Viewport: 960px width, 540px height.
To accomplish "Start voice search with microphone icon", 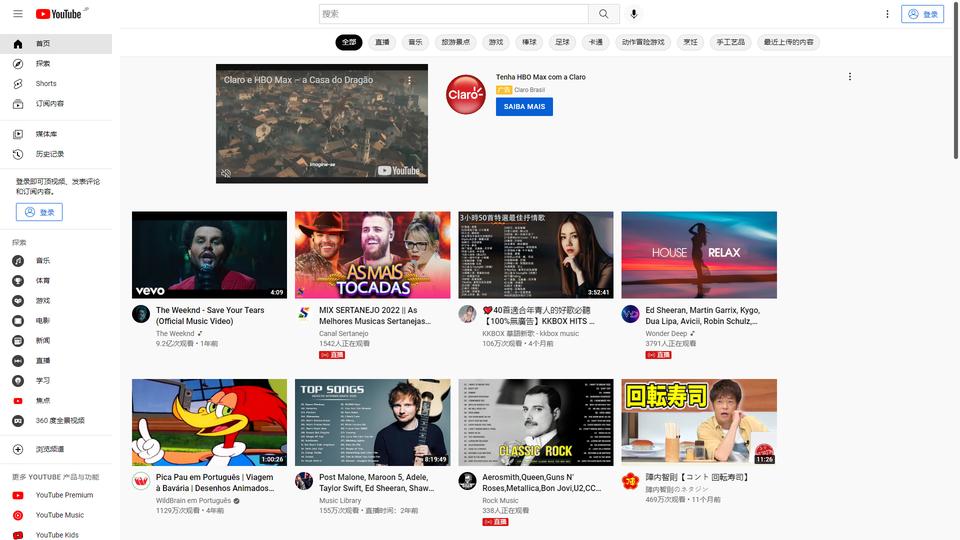I will click(634, 13).
